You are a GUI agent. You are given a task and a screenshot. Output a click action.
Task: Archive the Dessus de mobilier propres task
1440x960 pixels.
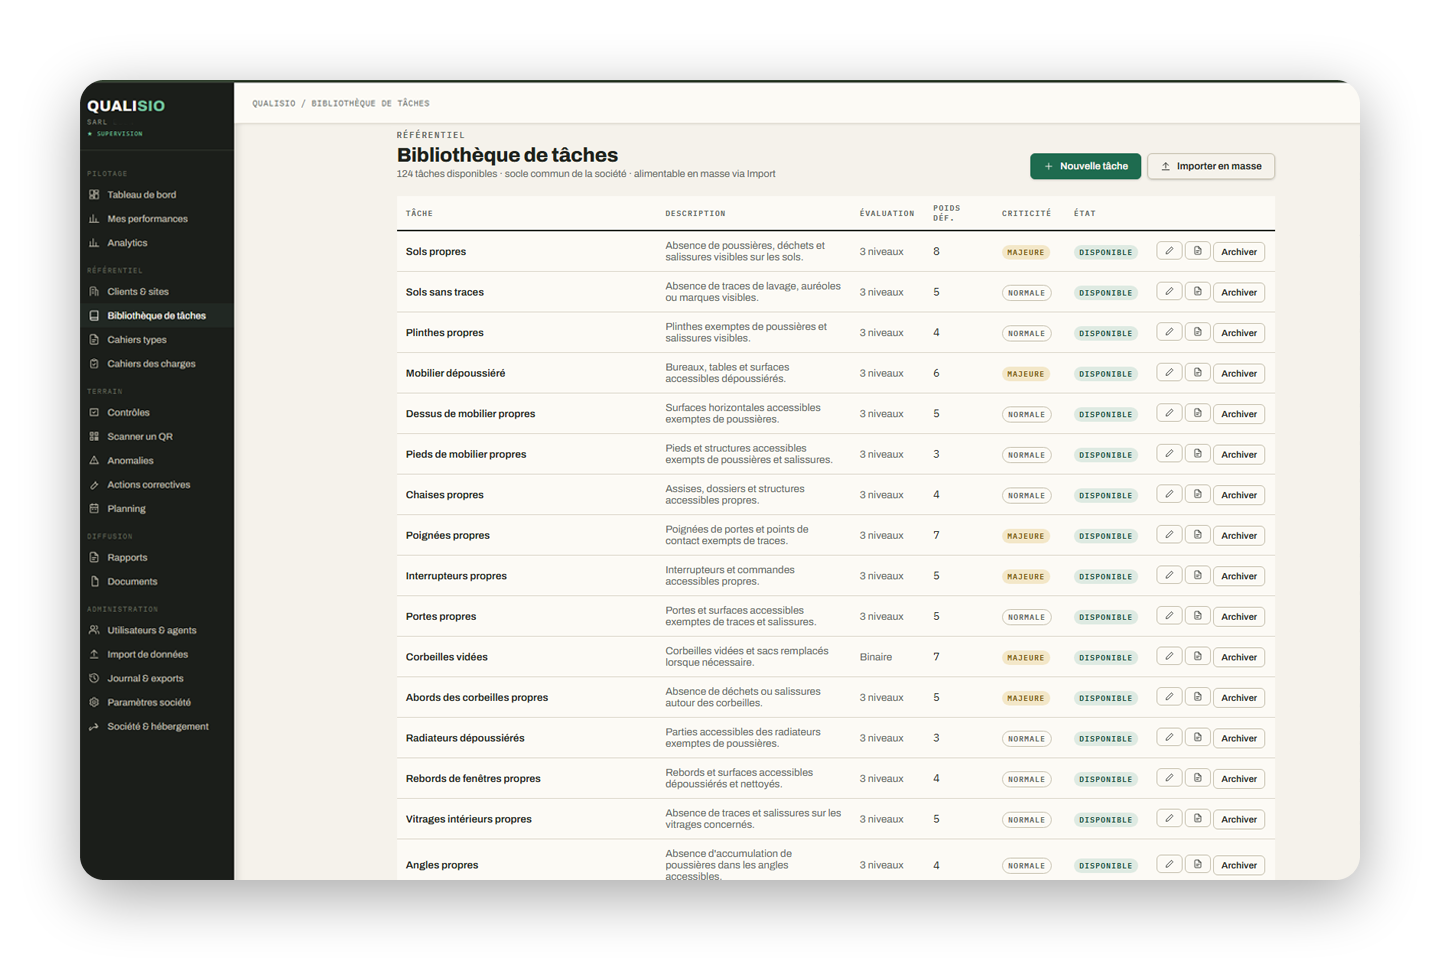point(1238,413)
